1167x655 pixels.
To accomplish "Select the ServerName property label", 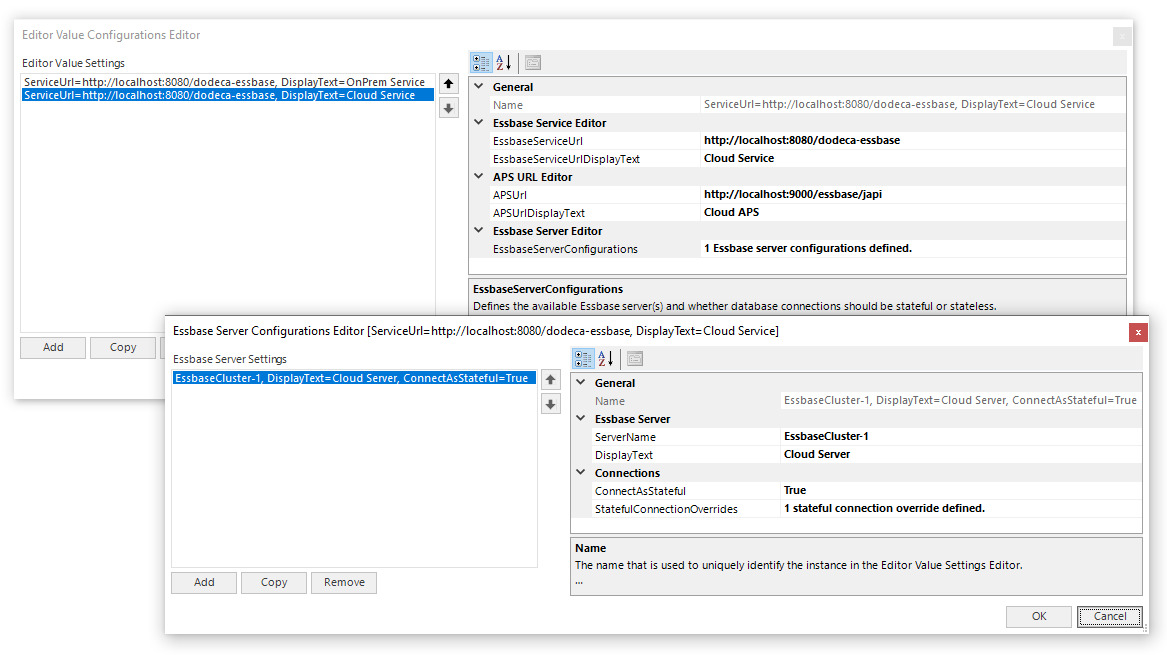I will pyautogui.click(x=625, y=437).
